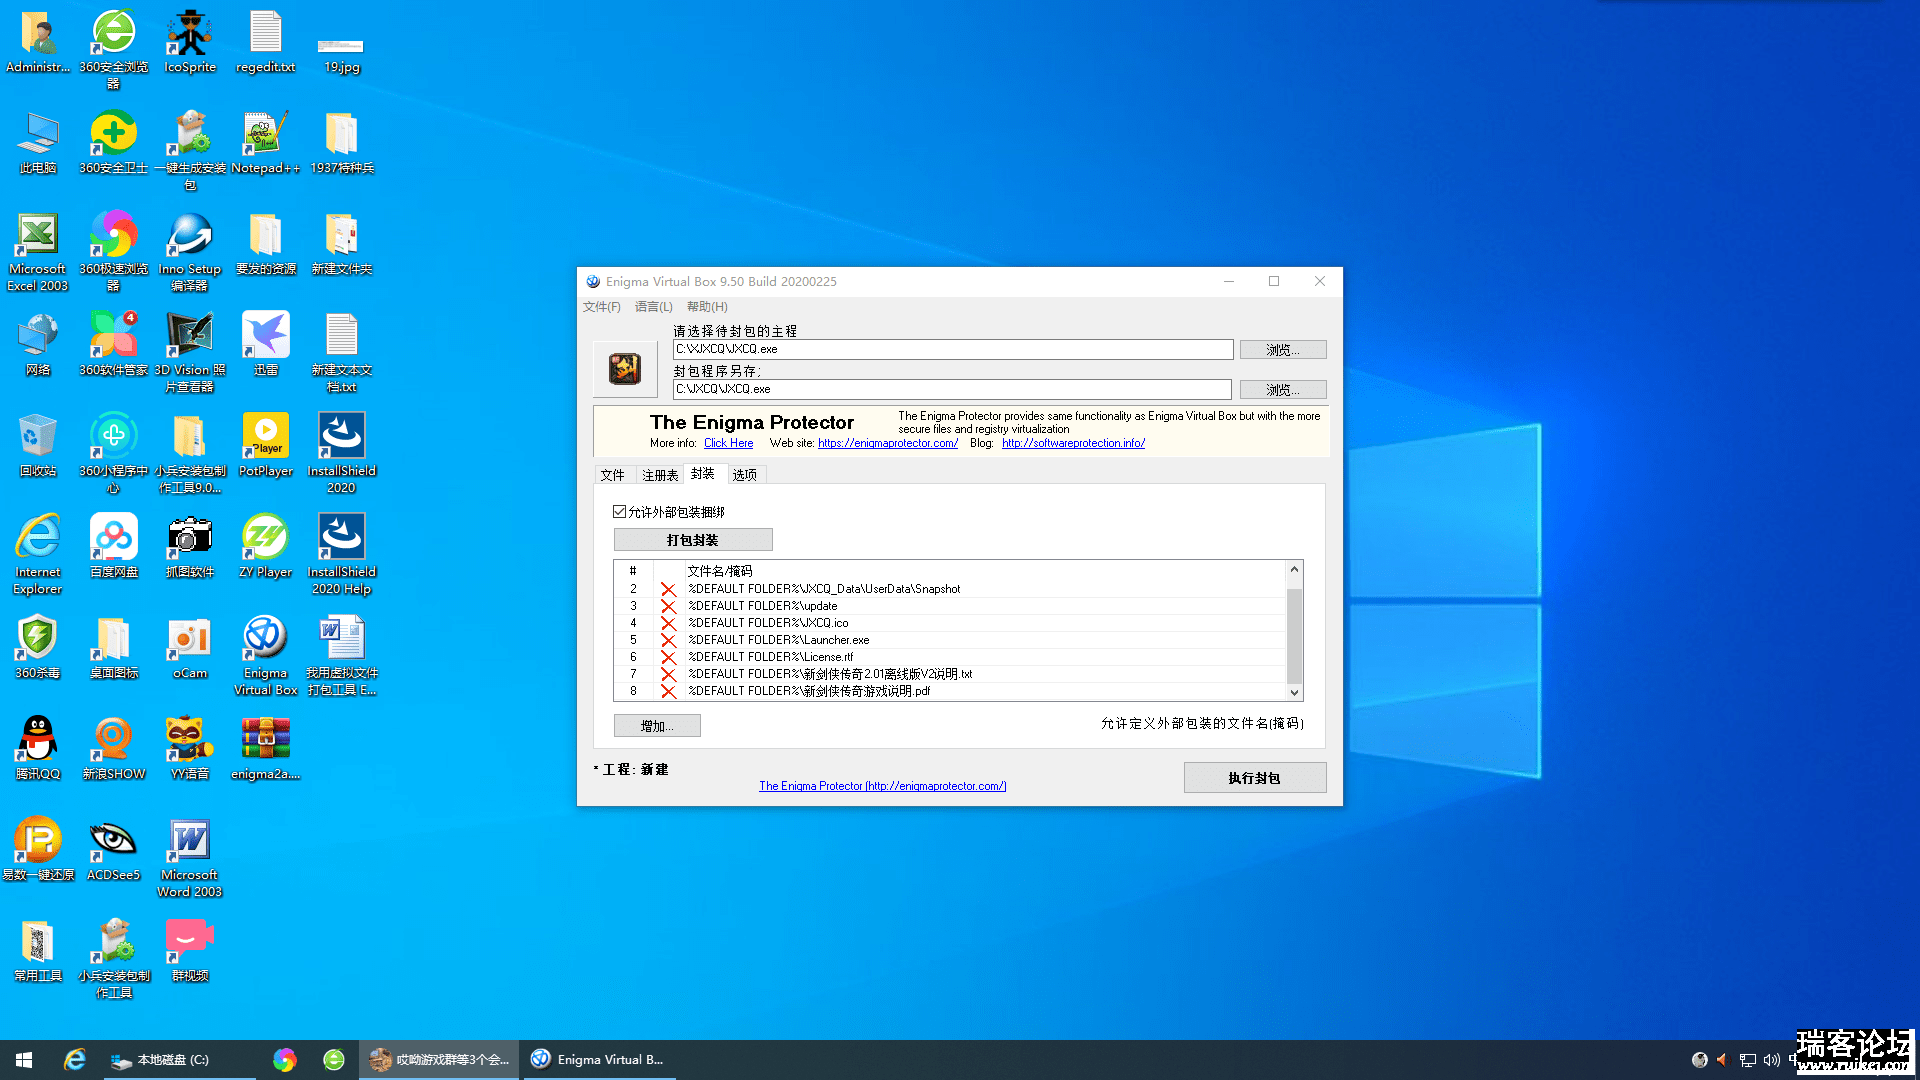Open the softwareprotection.info blog link
This screenshot has width=1920, height=1080.
[1074, 443]
